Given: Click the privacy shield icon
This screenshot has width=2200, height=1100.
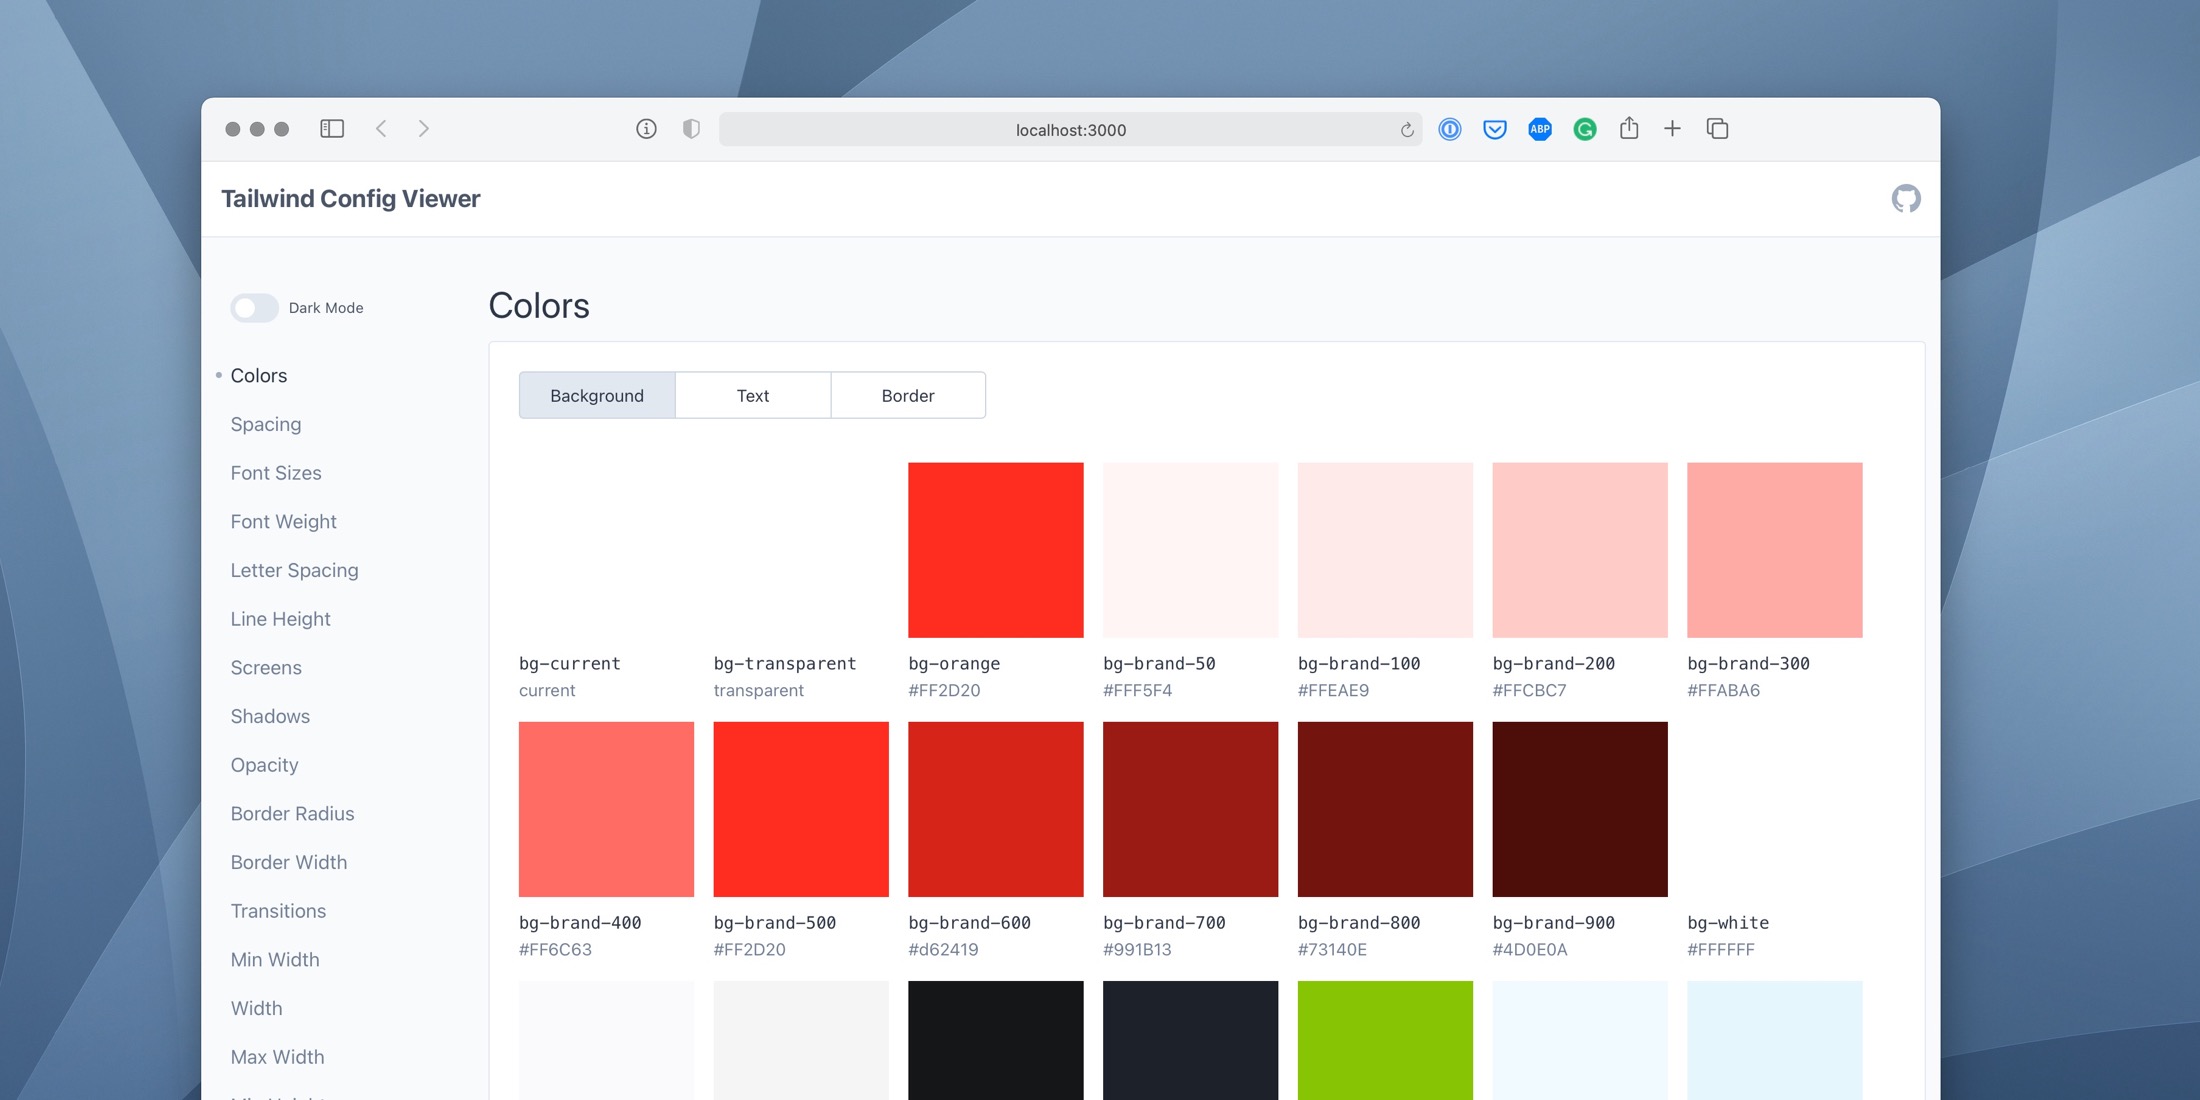Looking at the screenshot, I should coord(691,128).
